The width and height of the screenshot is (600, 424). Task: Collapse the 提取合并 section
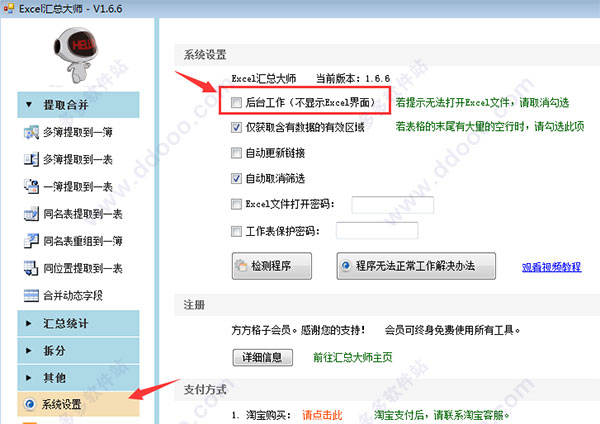[x=78, y=104]
